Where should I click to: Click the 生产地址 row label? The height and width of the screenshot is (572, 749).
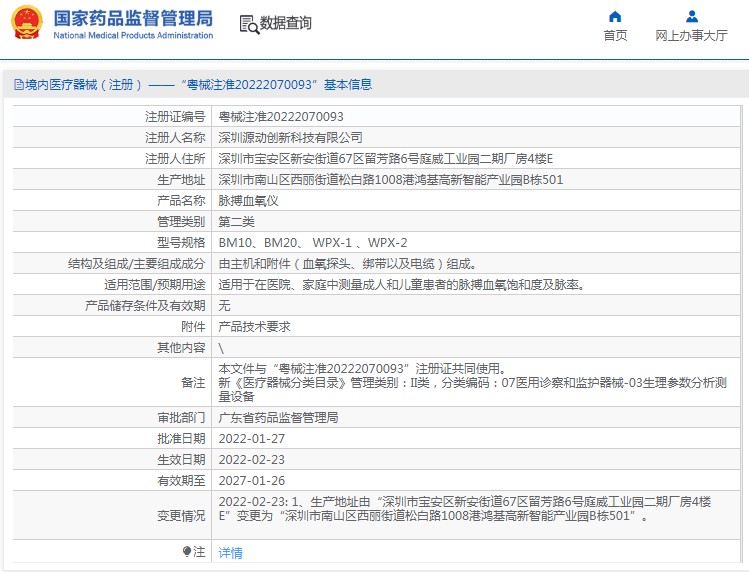[x=182, y=180]
